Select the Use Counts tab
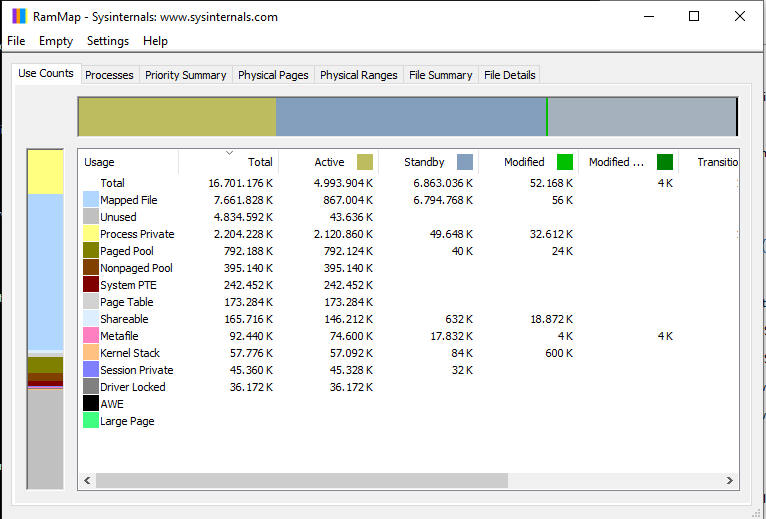766x519 pixels. pos(46,73)
